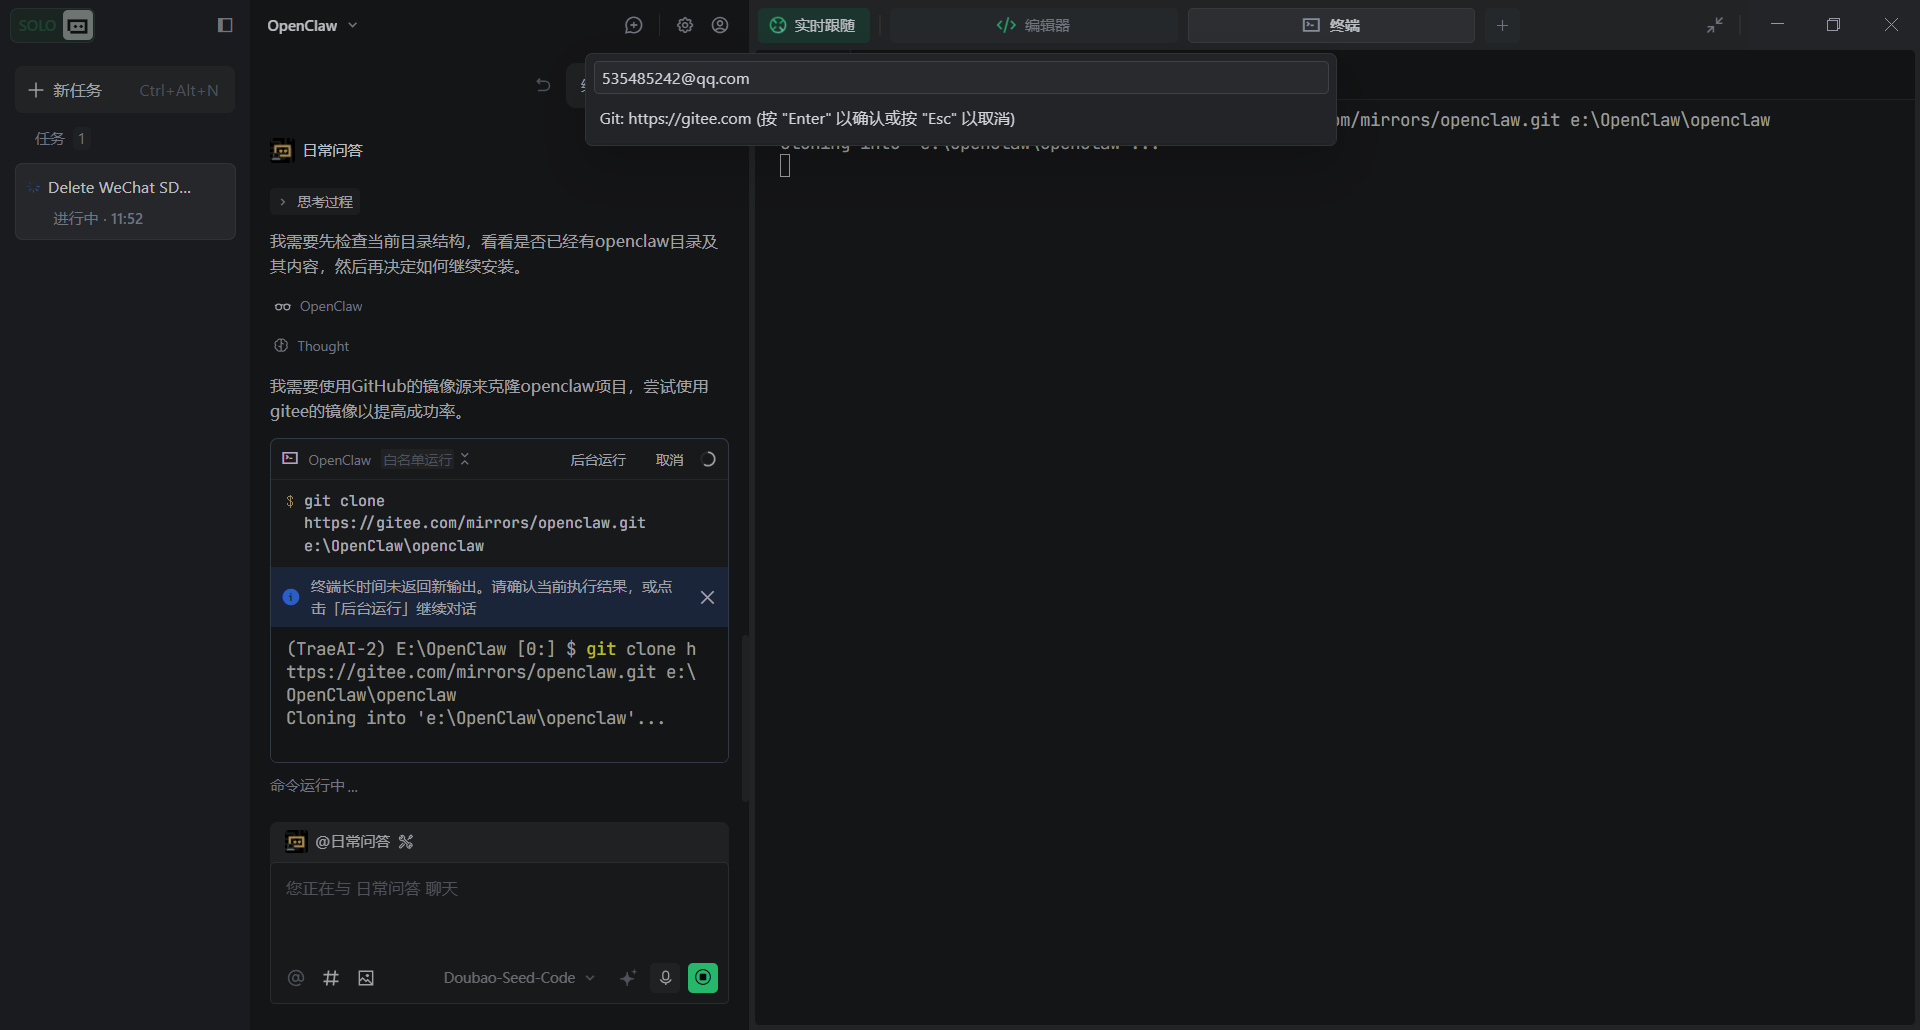Stop generation with the green stop button

point(703,978)
